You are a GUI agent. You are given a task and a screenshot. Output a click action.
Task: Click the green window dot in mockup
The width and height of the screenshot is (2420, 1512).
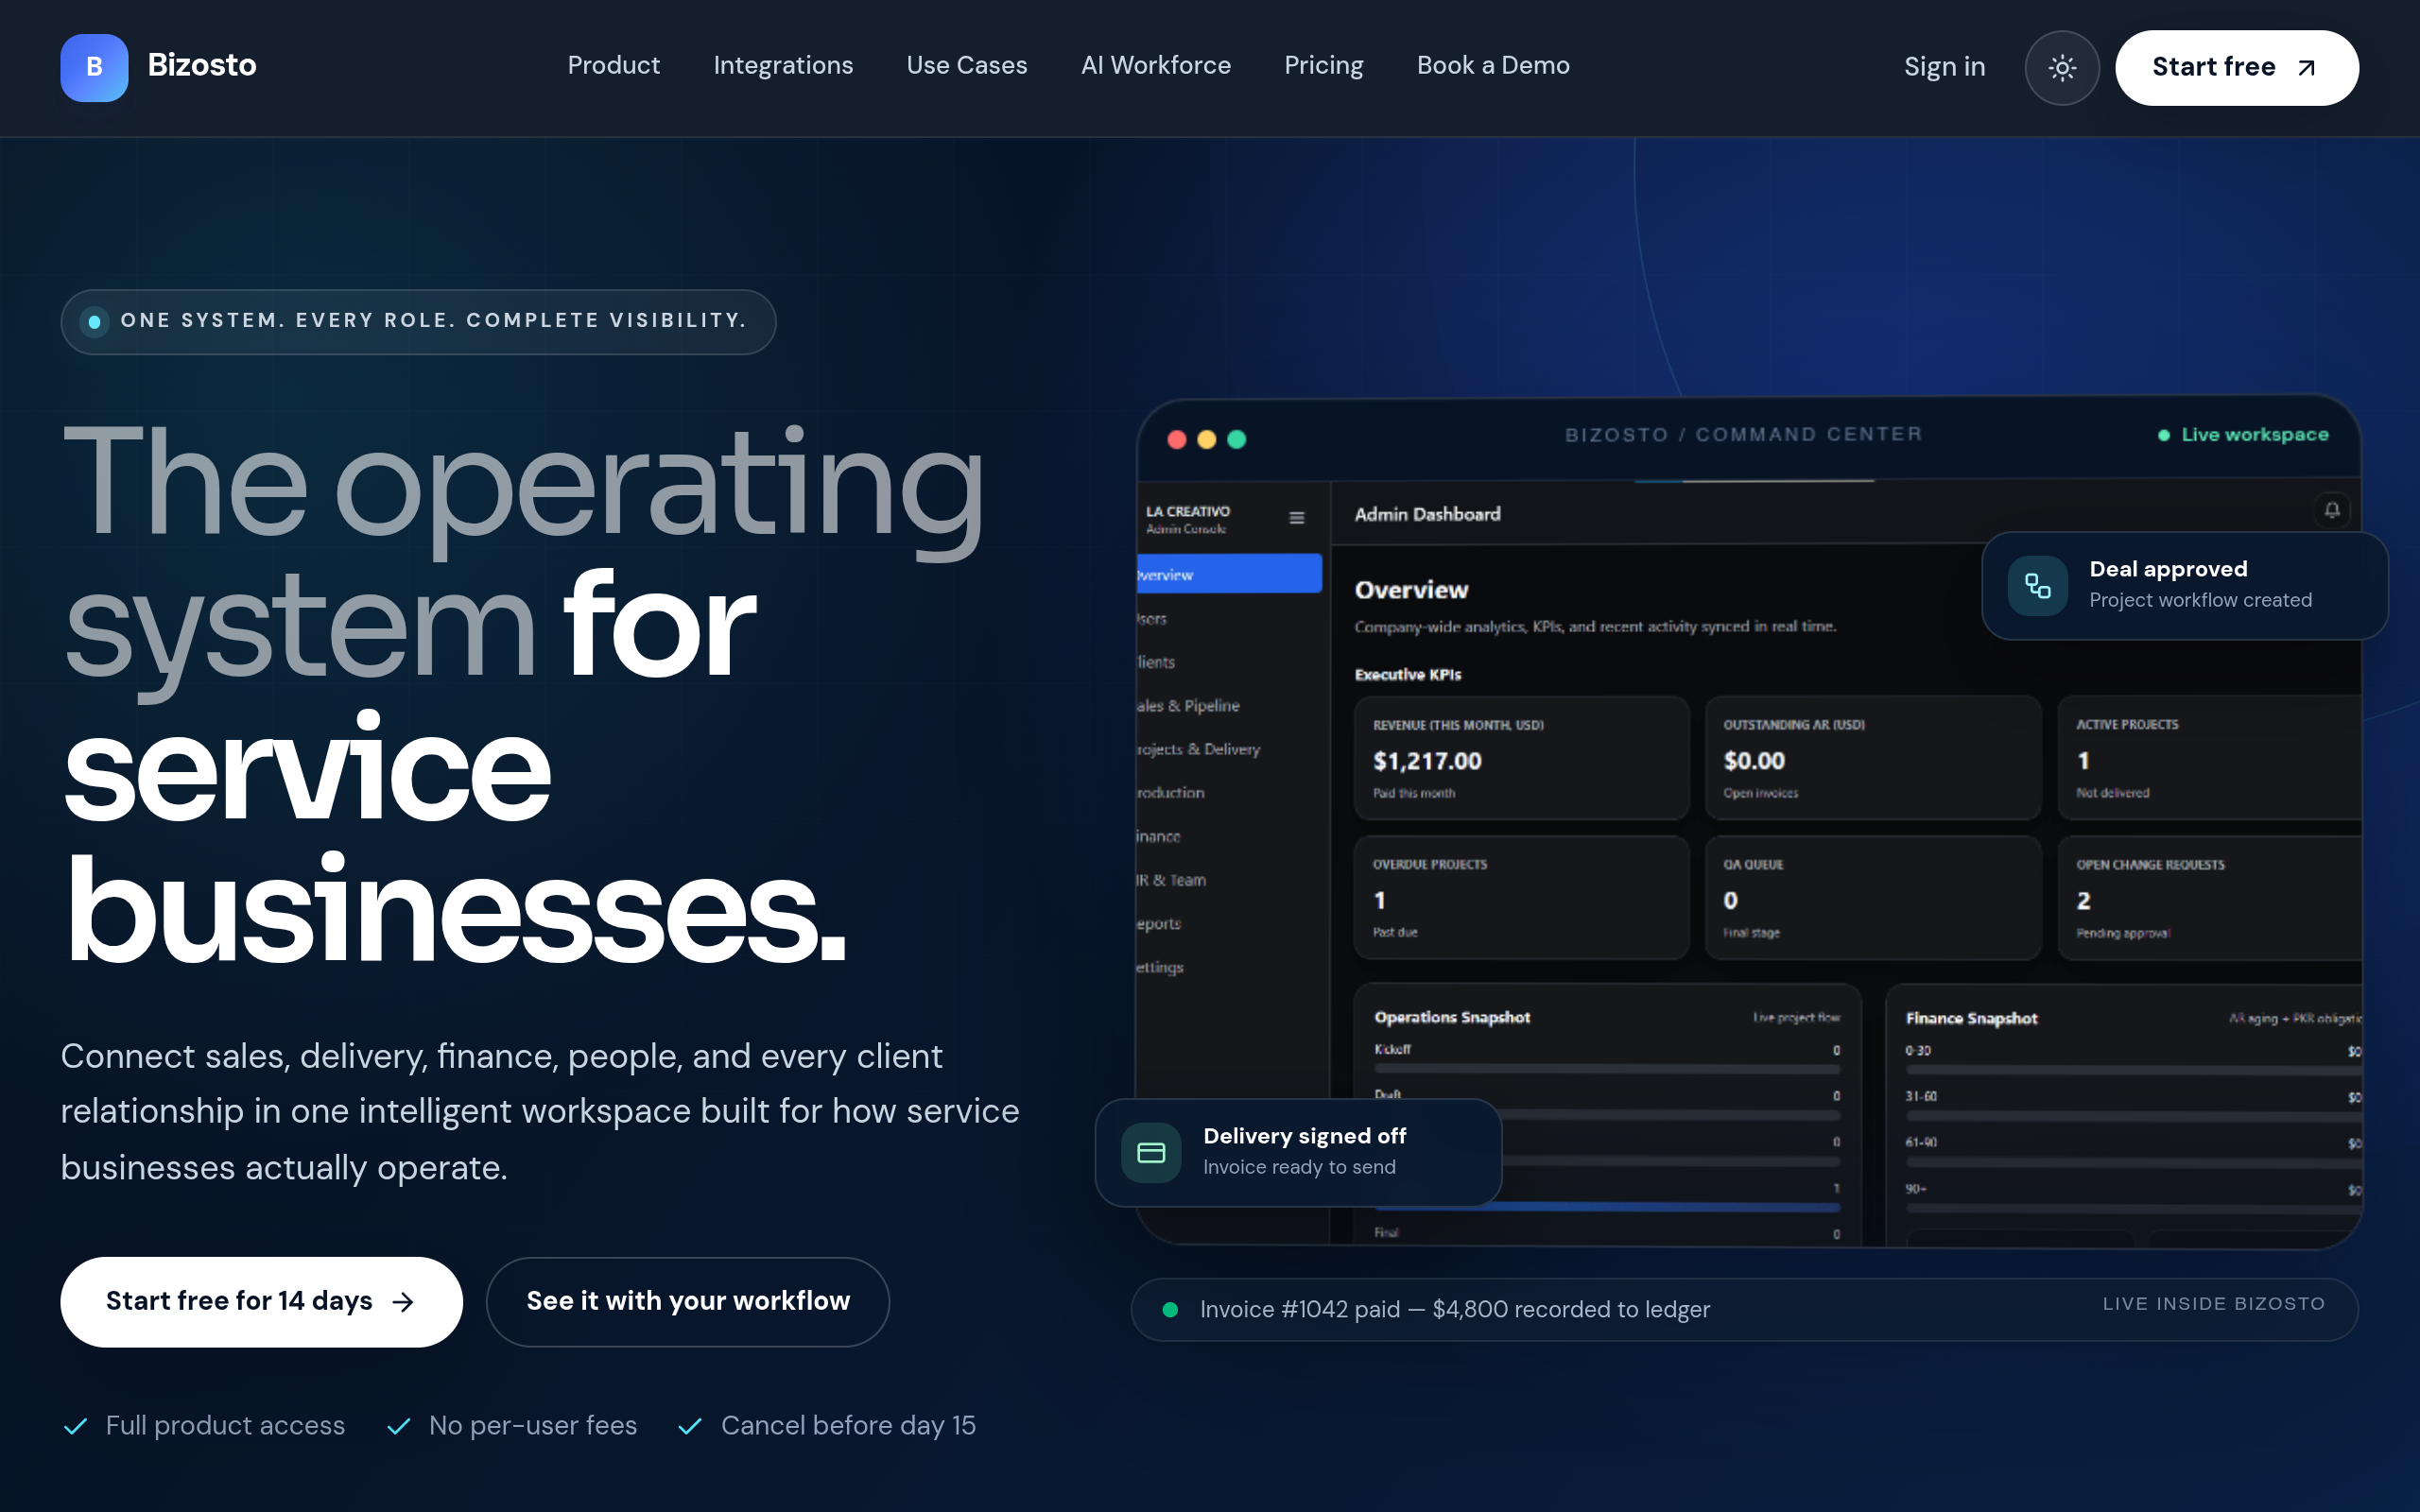click(x=1237, y=439)
